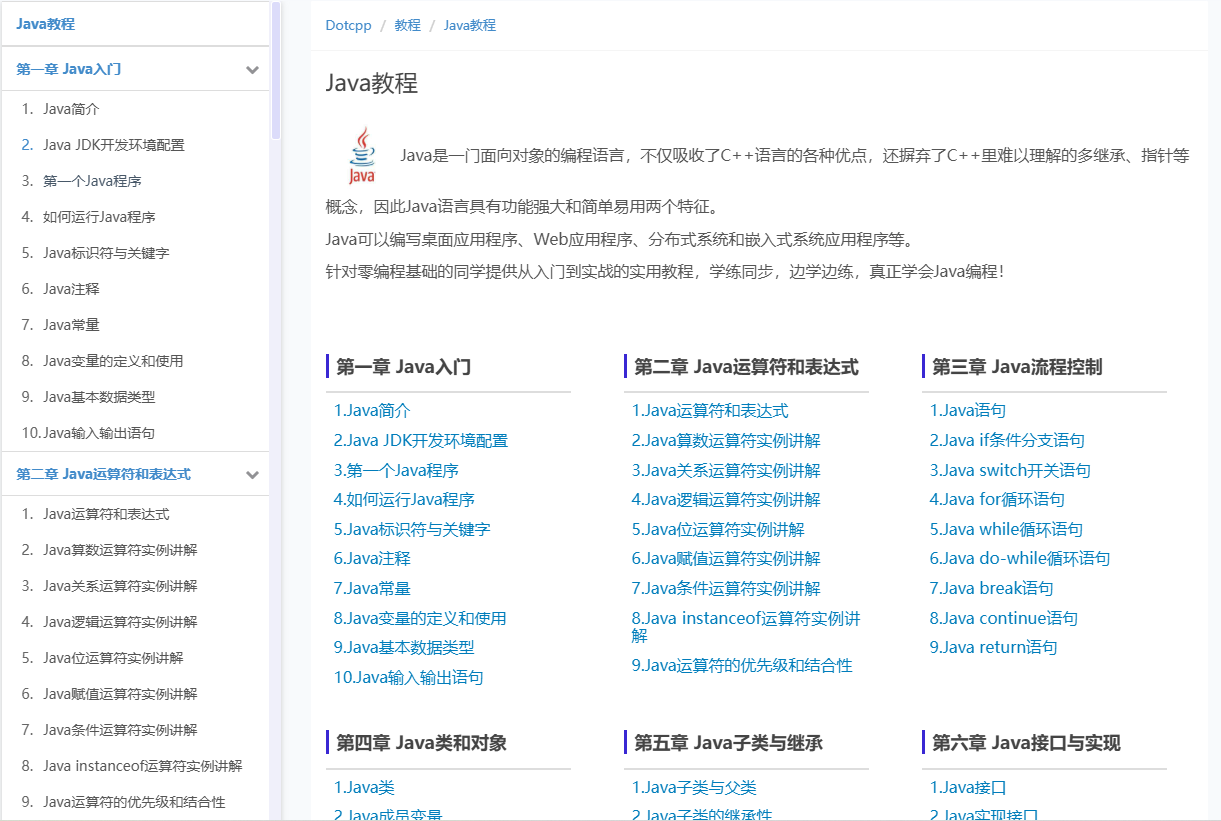1221x821 pixels.
Task: Select sidebar item Java JDK开发环境配置
Action: pos(114,145)
